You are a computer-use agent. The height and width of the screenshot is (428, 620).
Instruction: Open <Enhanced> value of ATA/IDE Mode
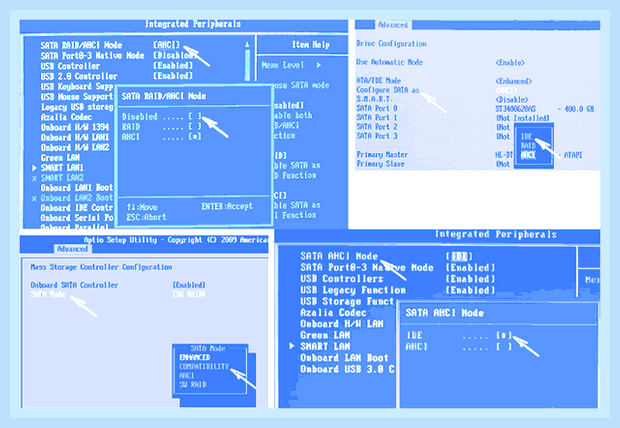coord(513,81)
